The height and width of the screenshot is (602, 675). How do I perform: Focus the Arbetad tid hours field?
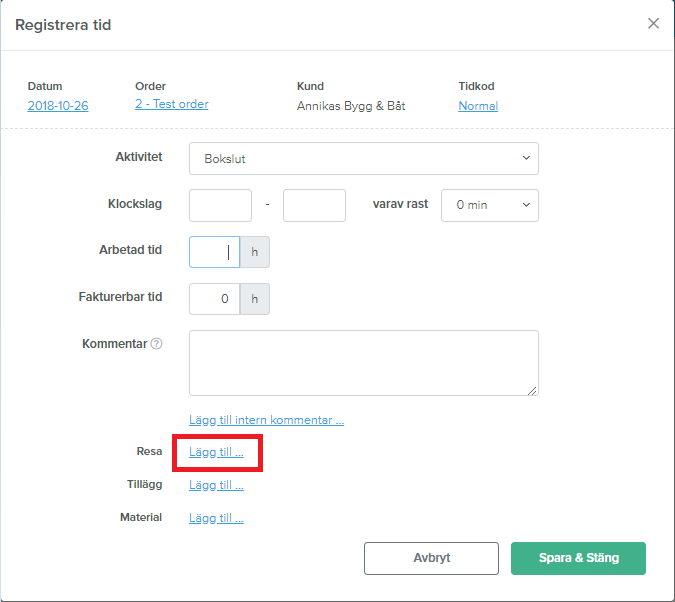pos(214,252)
